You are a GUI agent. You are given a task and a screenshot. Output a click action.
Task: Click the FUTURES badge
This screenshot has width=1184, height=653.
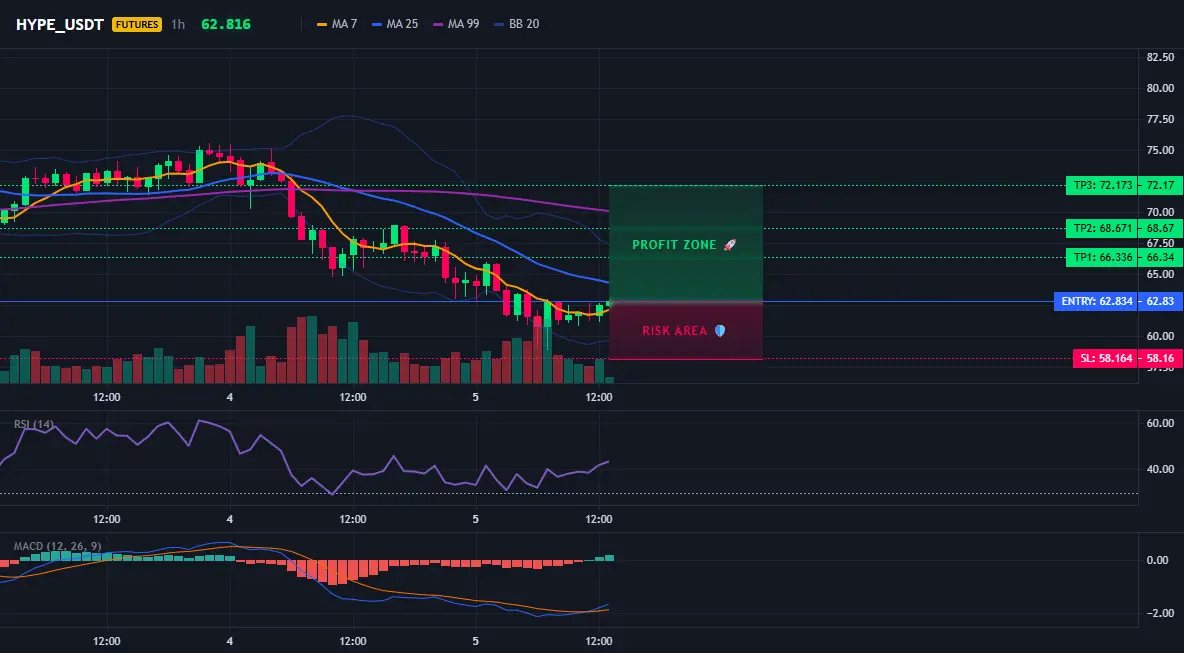137,24
